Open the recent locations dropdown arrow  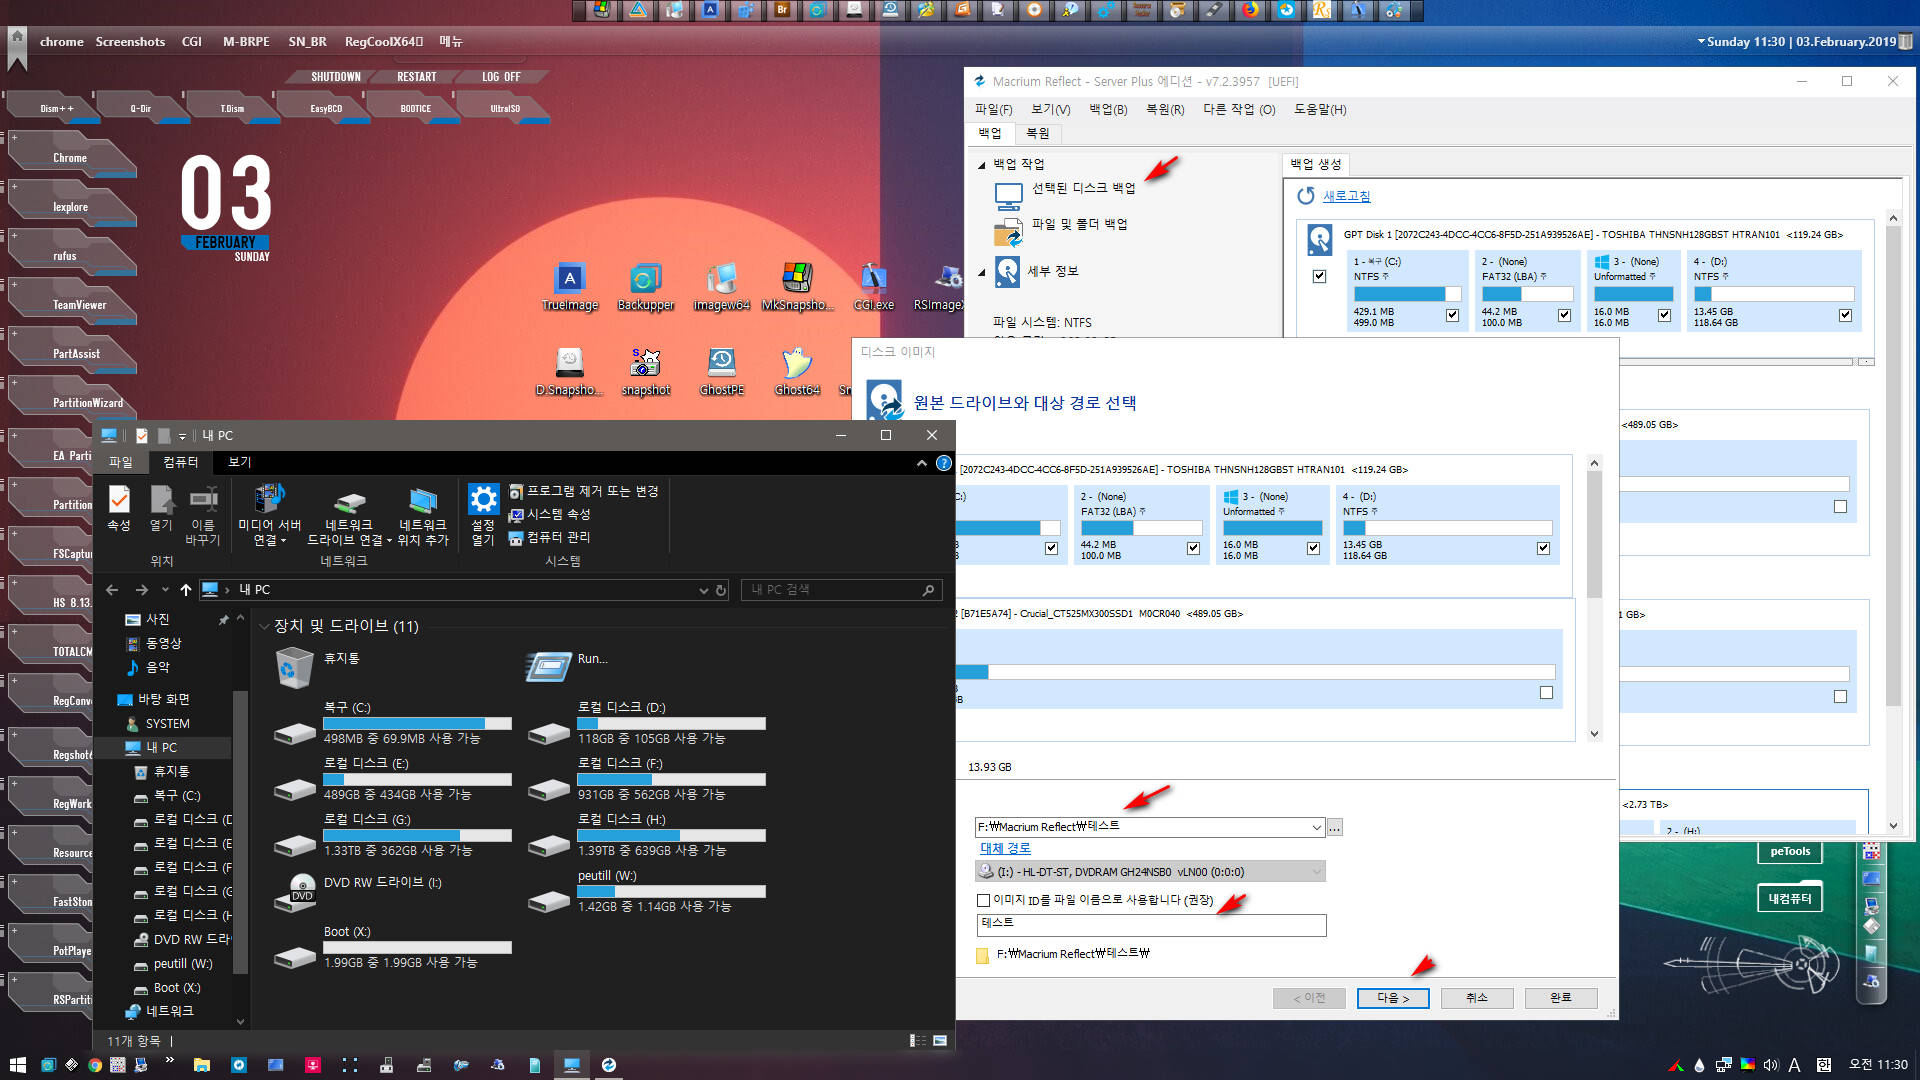click(165, 590)
